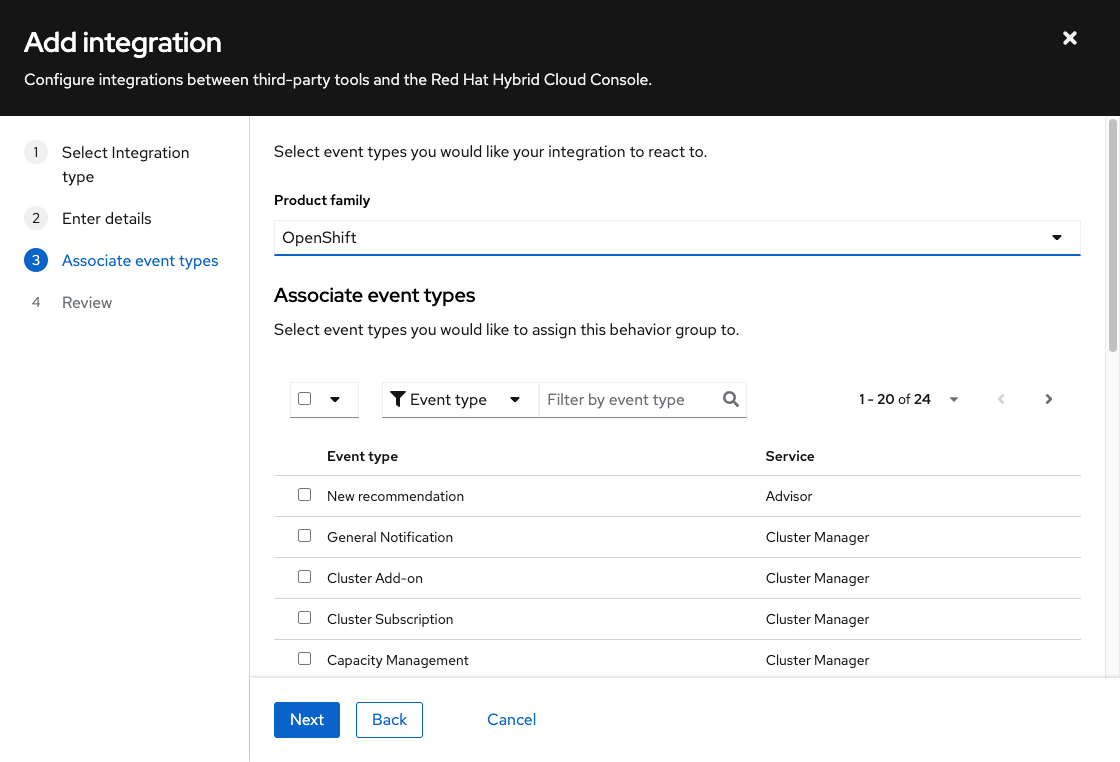Check the New recommendation event type
Screen dimensions: 1120x762
pyautogui.click(x=305, y=495)
